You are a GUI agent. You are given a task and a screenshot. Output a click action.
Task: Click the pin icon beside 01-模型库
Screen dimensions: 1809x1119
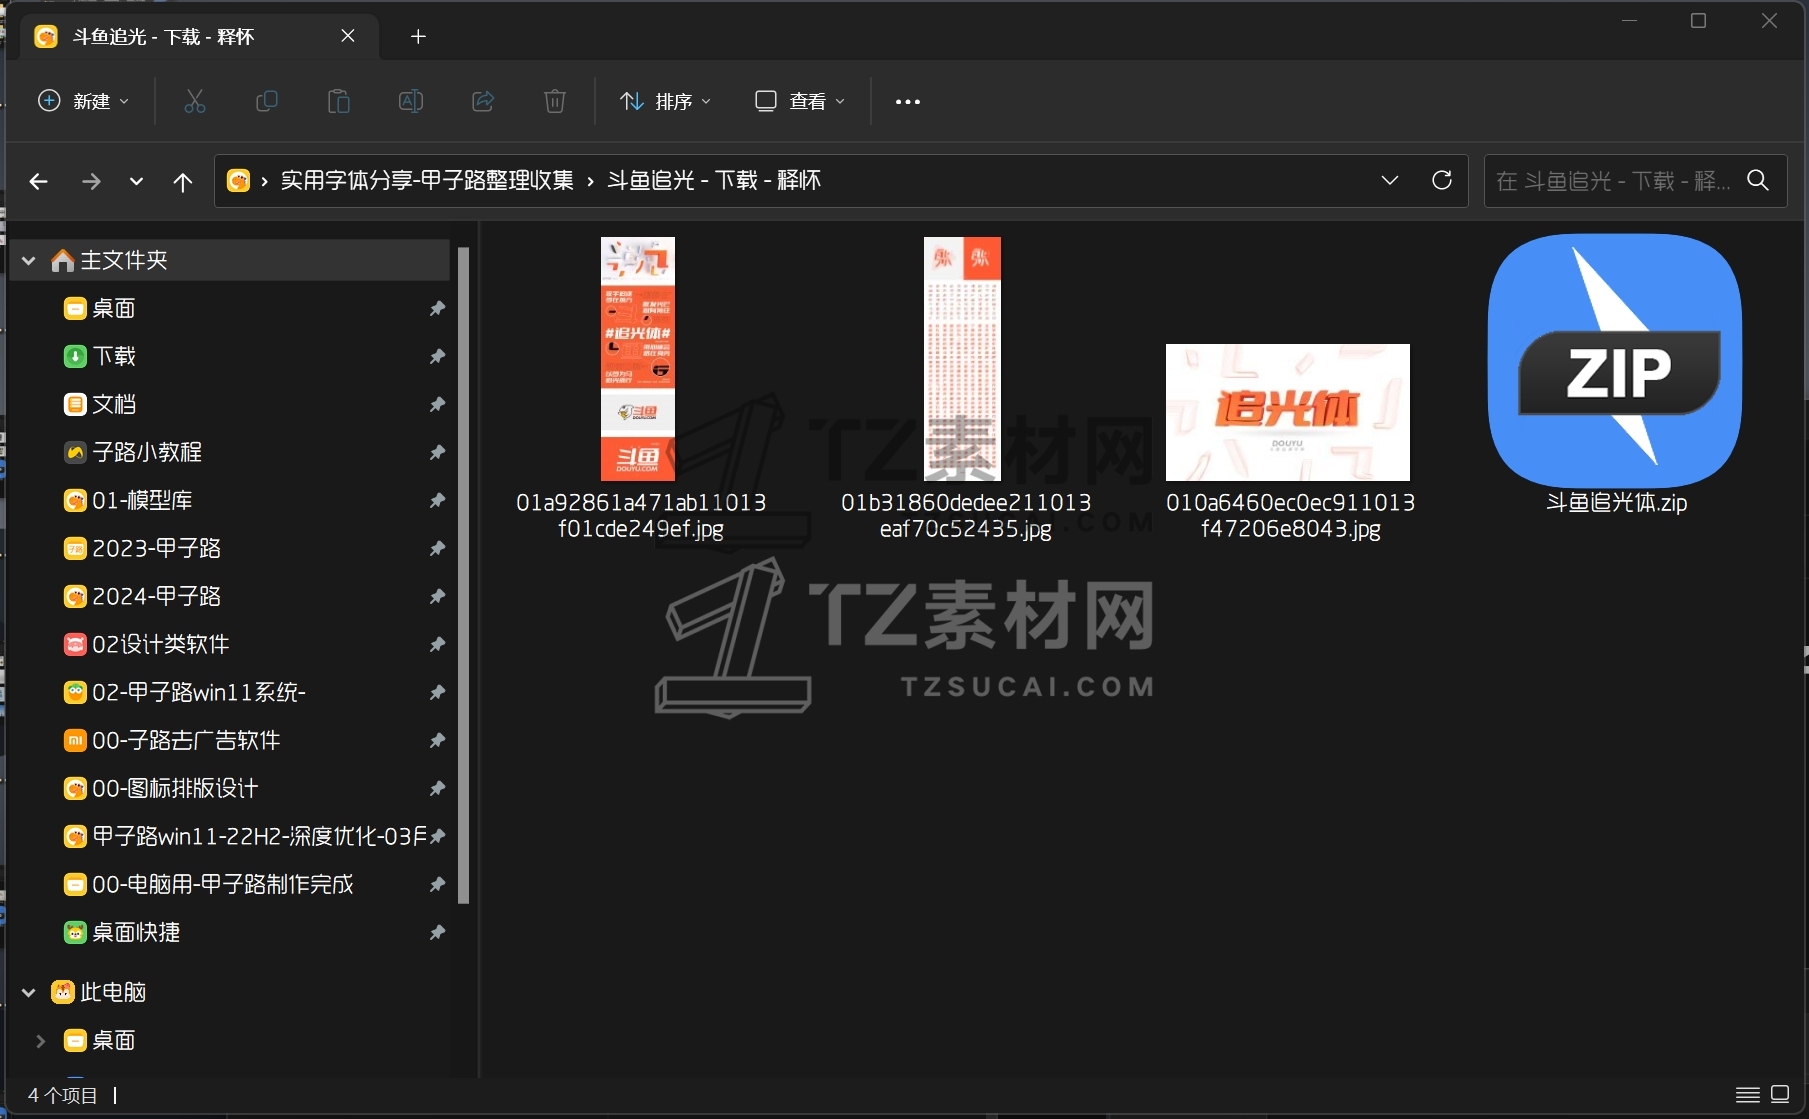pos(437,500)
